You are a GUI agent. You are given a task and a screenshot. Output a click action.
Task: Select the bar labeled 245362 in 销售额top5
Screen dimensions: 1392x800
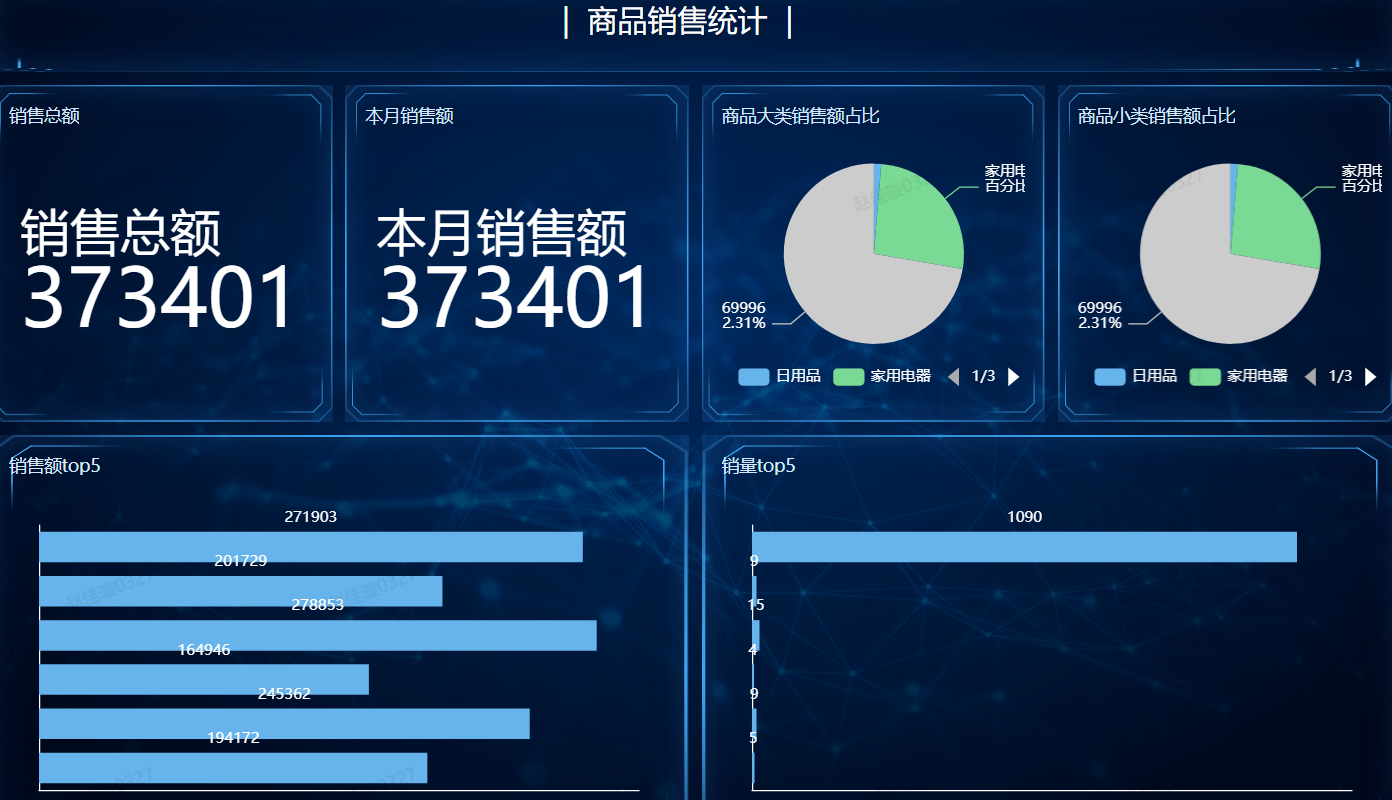click(x=285, y=724)
